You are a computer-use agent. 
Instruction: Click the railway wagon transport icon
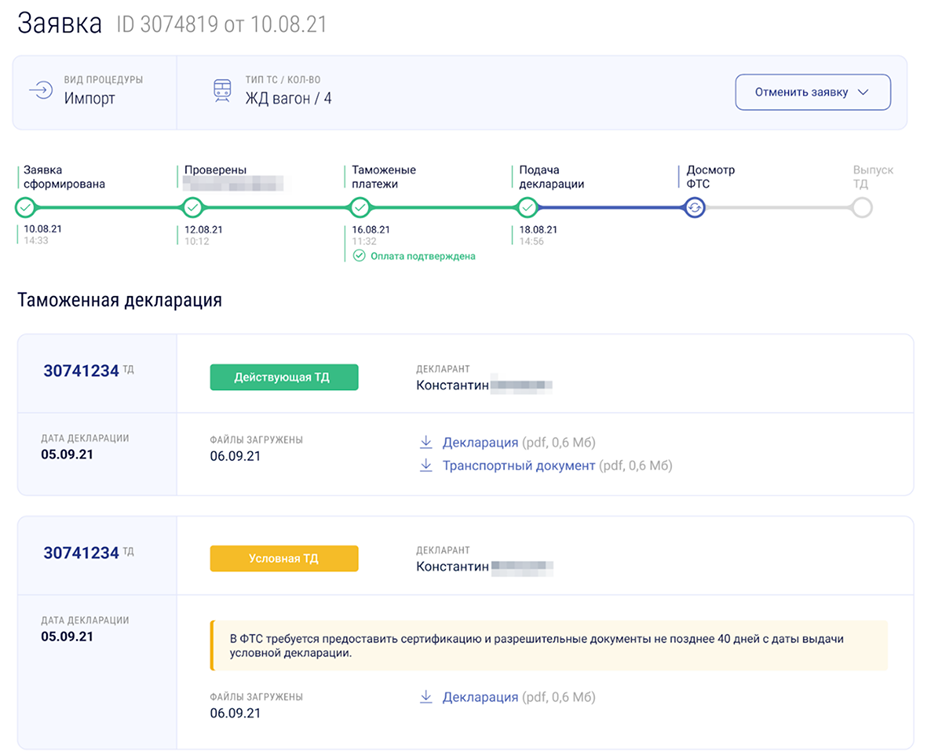point(222,91)
